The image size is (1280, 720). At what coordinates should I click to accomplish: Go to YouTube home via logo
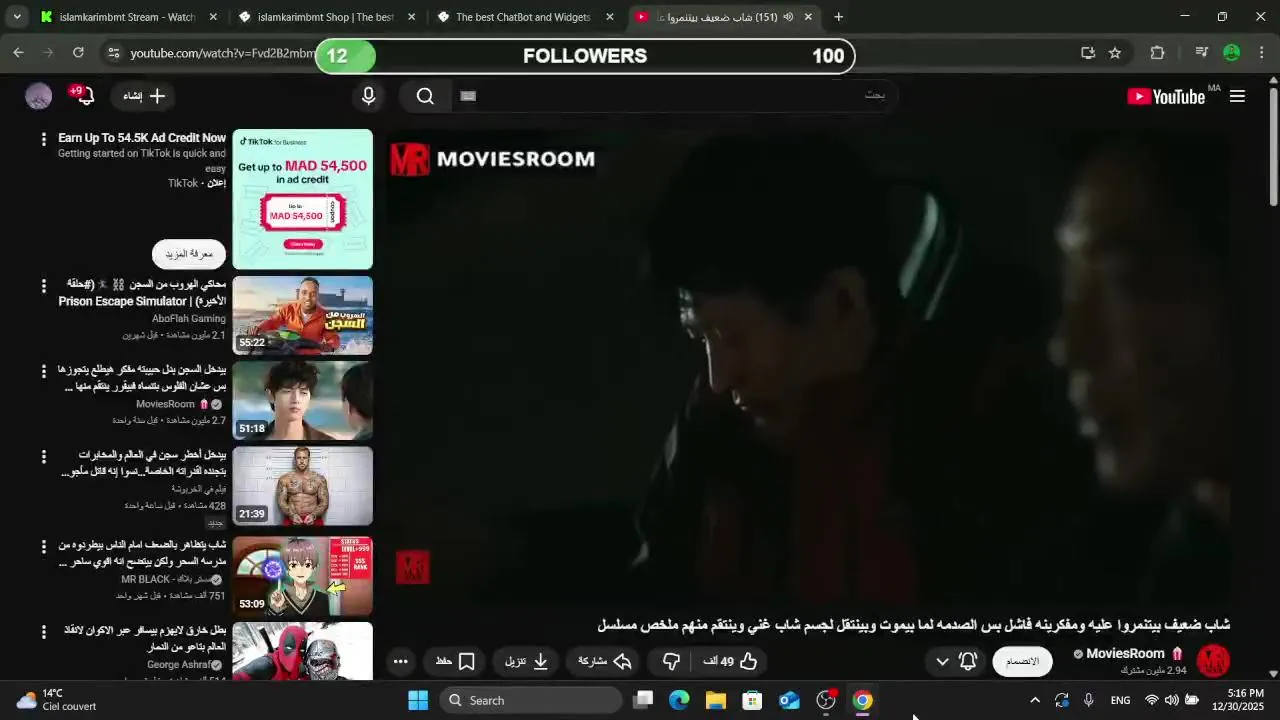click(1166, 96)
